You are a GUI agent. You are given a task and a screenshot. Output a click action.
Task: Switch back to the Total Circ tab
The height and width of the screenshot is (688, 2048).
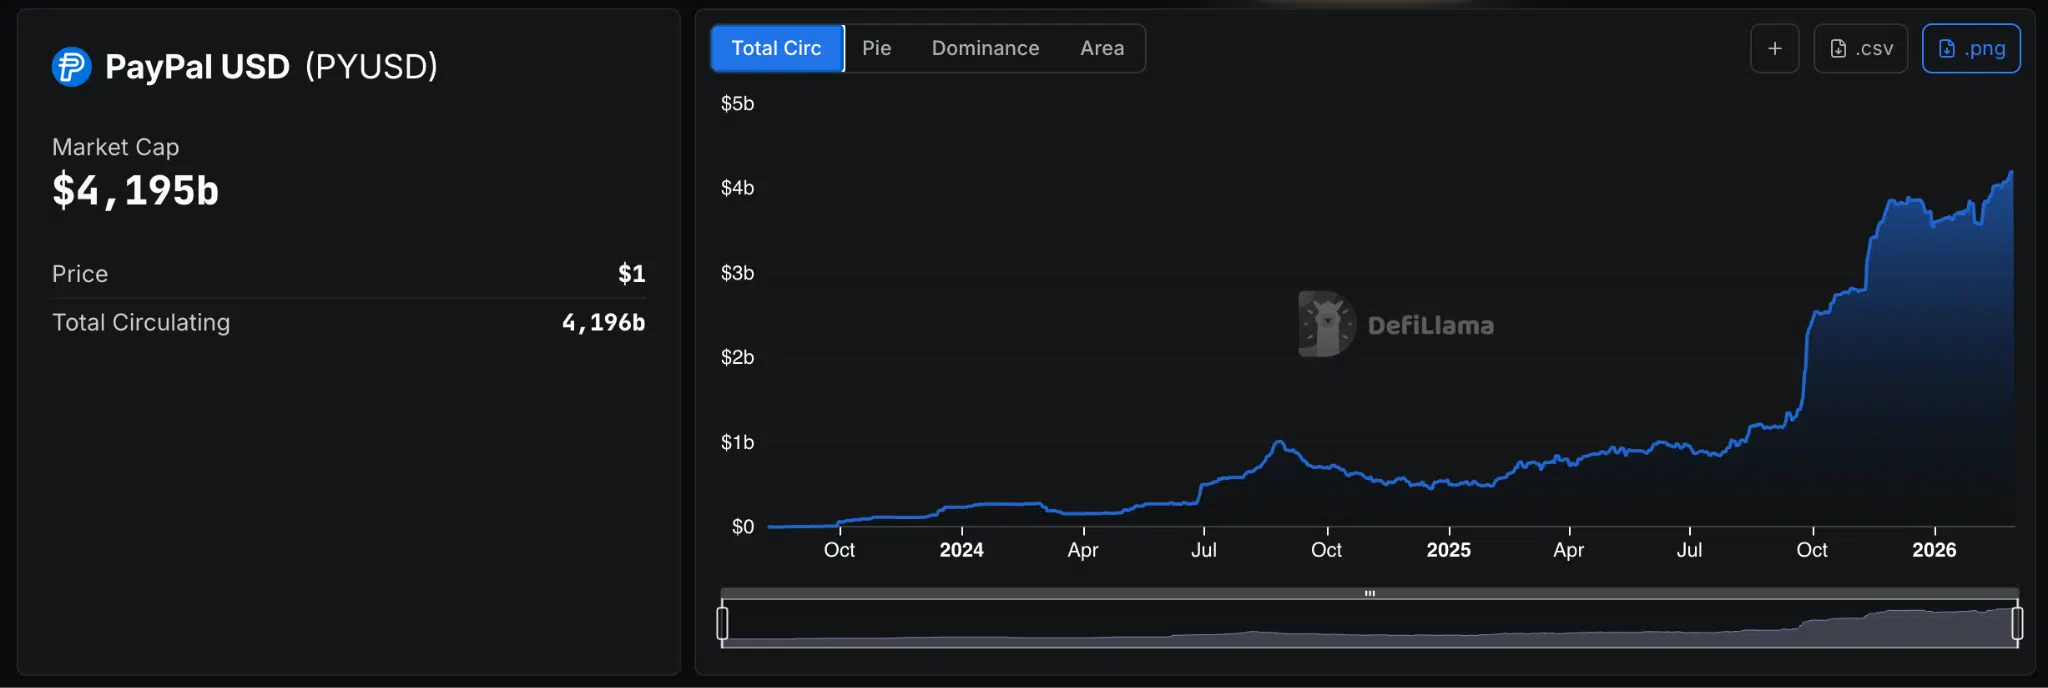coord(778,47)
